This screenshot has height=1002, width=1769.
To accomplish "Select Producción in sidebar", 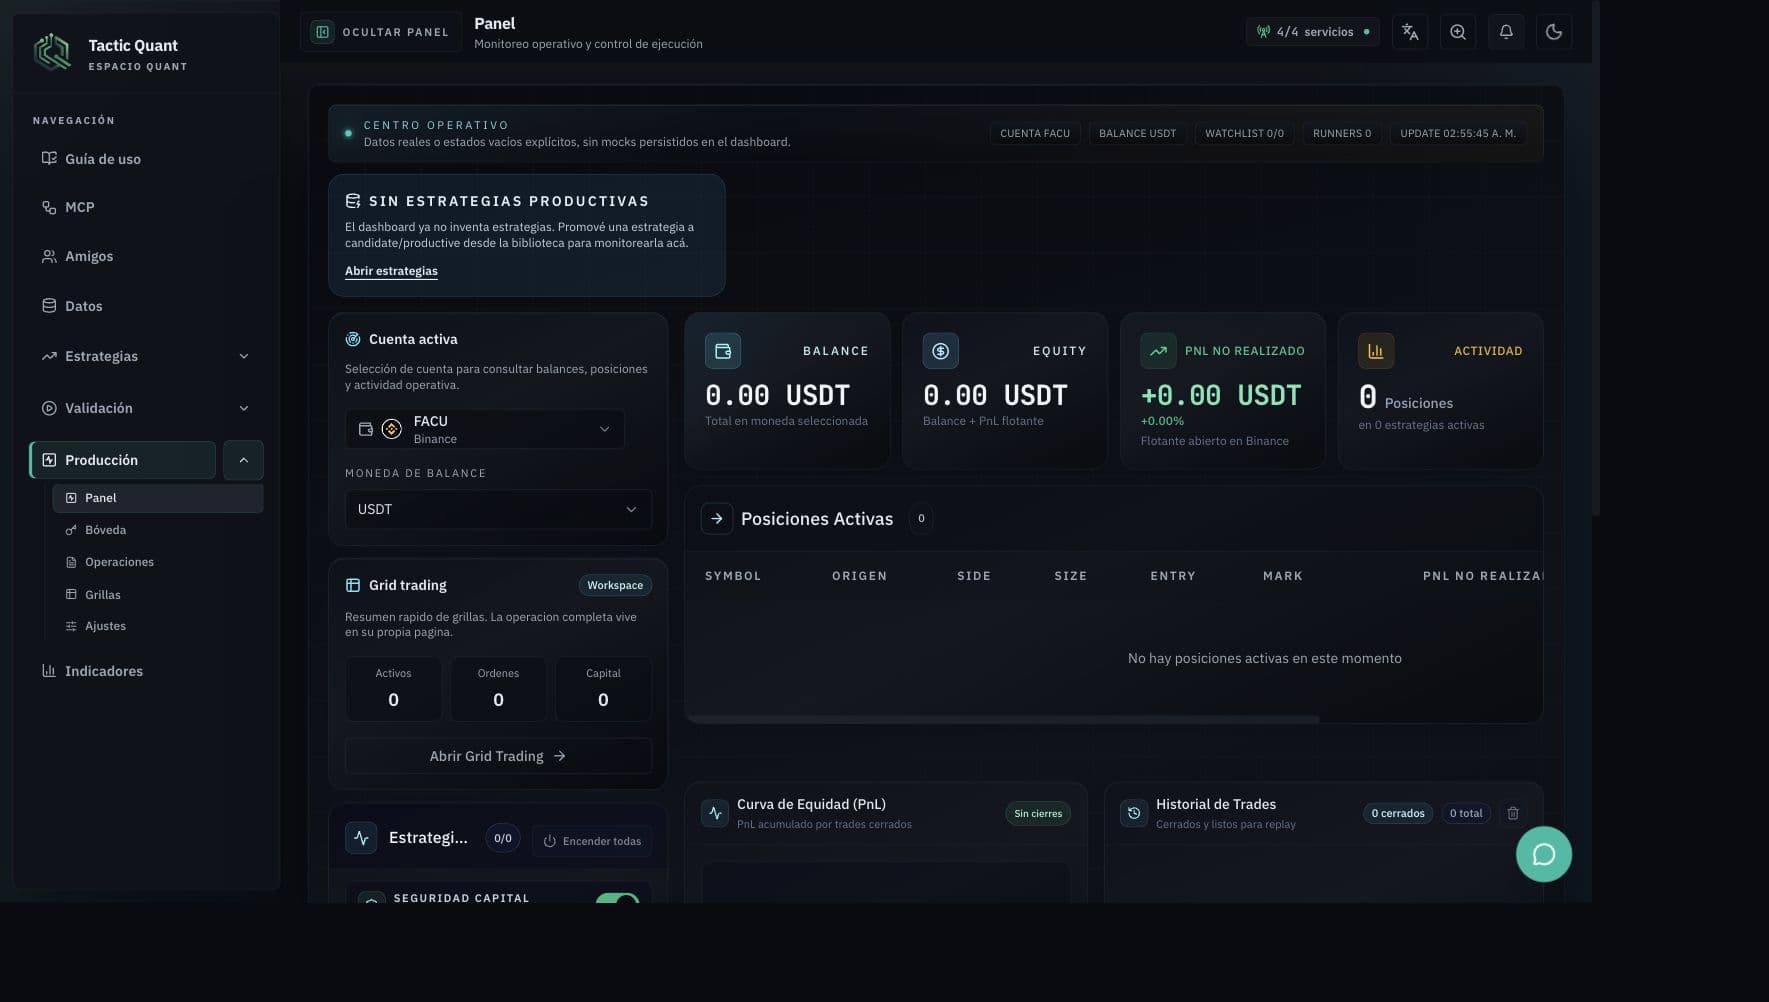I will pos(123,460).
